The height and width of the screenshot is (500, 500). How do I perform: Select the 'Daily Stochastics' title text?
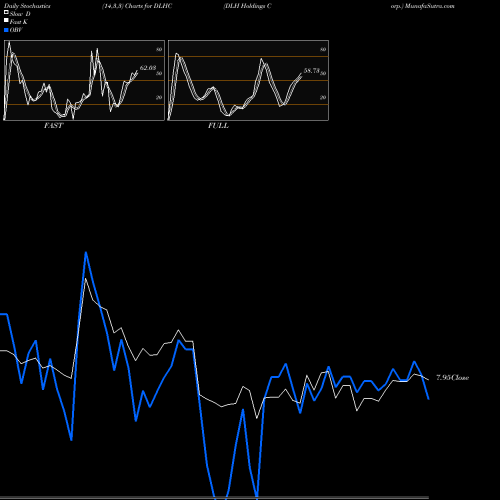point(27,6)
